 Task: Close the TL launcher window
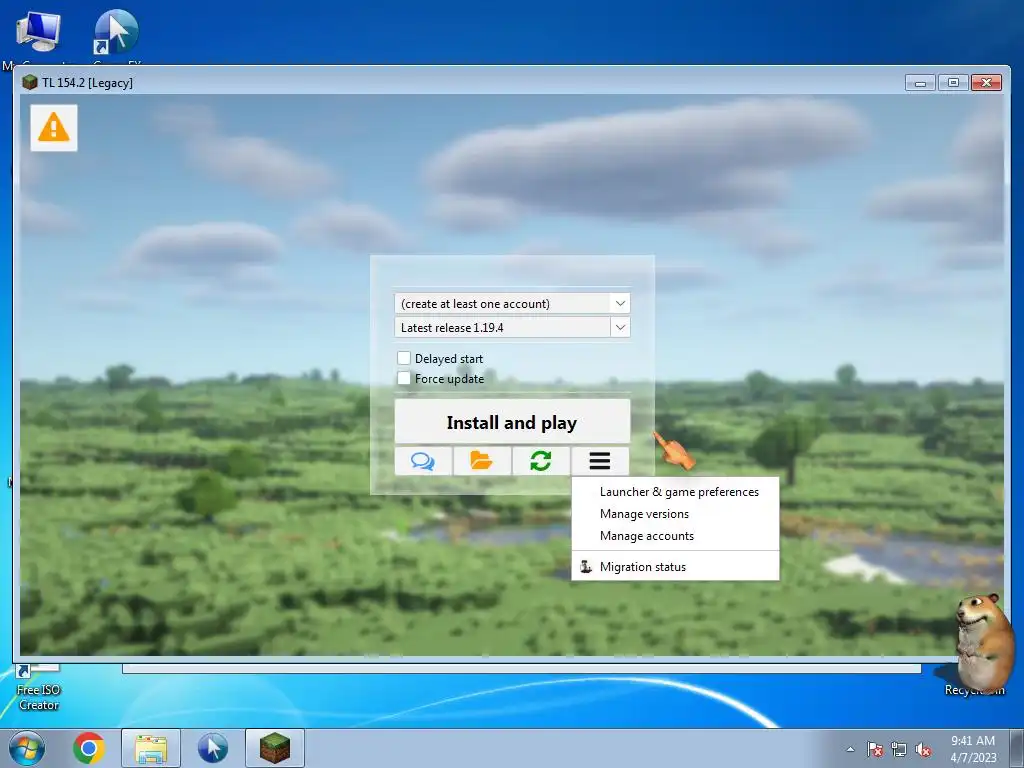(986, 82)
